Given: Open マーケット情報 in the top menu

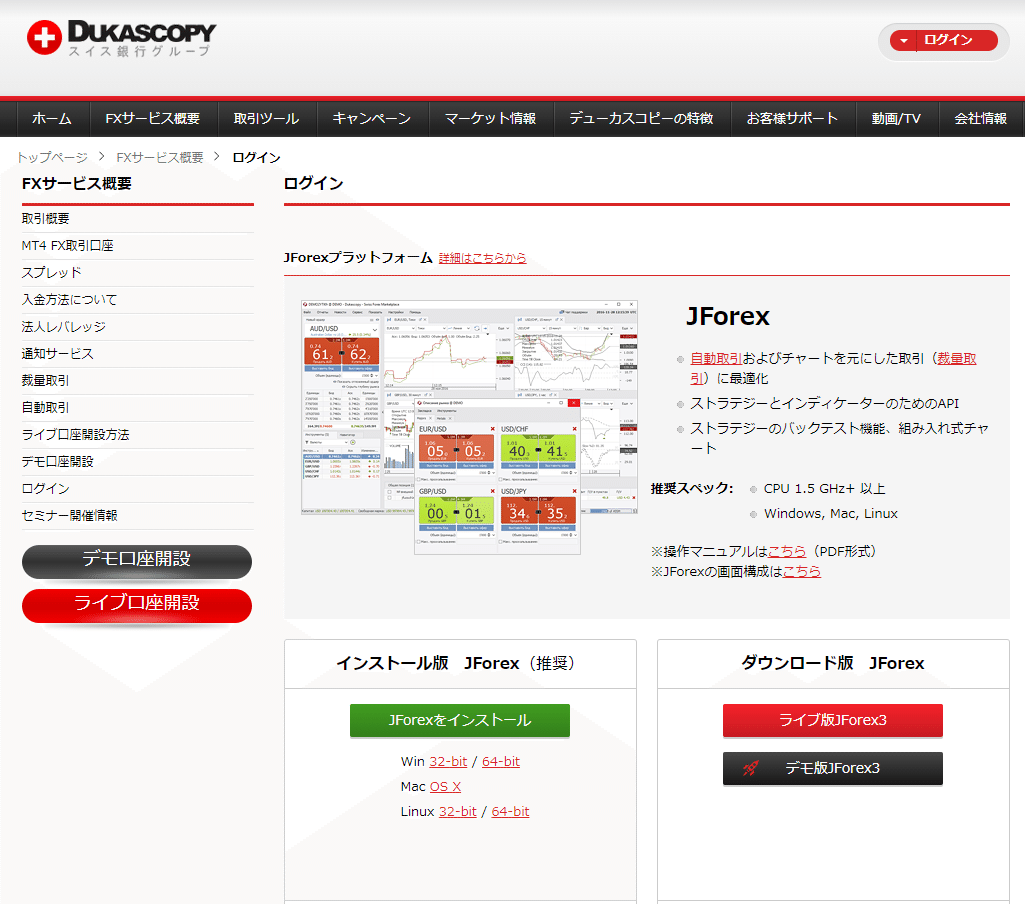Looking at the screenshot, I should coord(490,118).
